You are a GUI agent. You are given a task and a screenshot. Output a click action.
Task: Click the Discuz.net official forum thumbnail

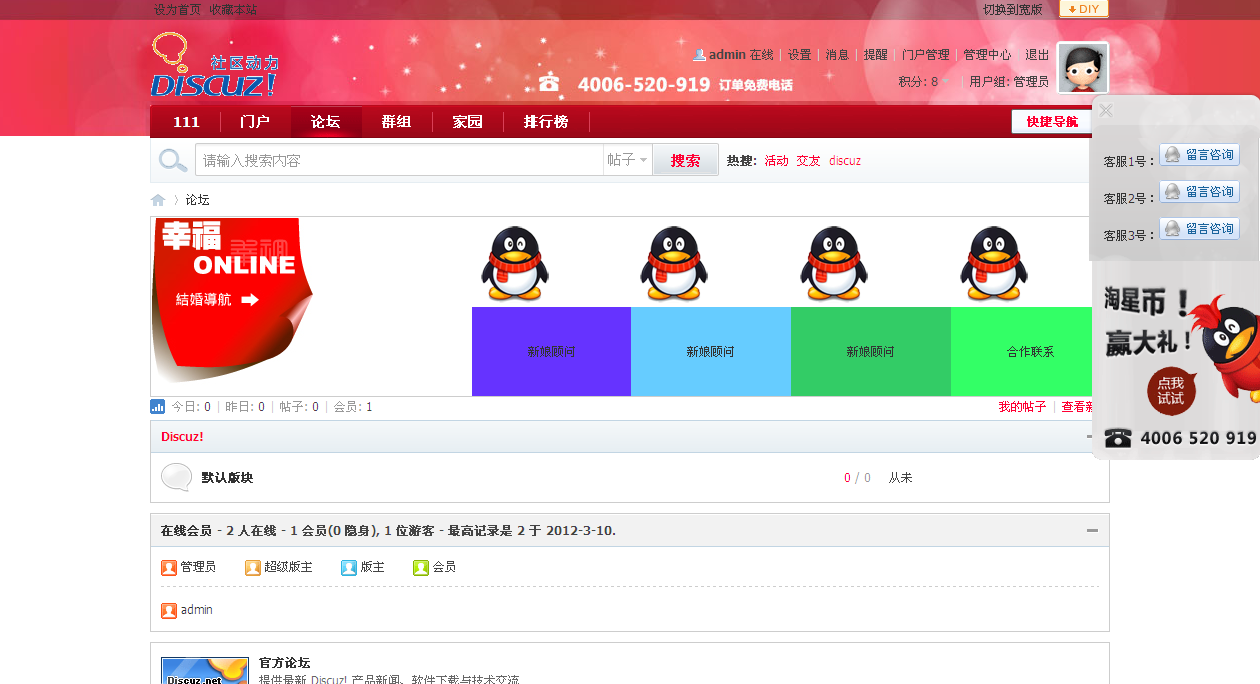[x=205, y=671]
